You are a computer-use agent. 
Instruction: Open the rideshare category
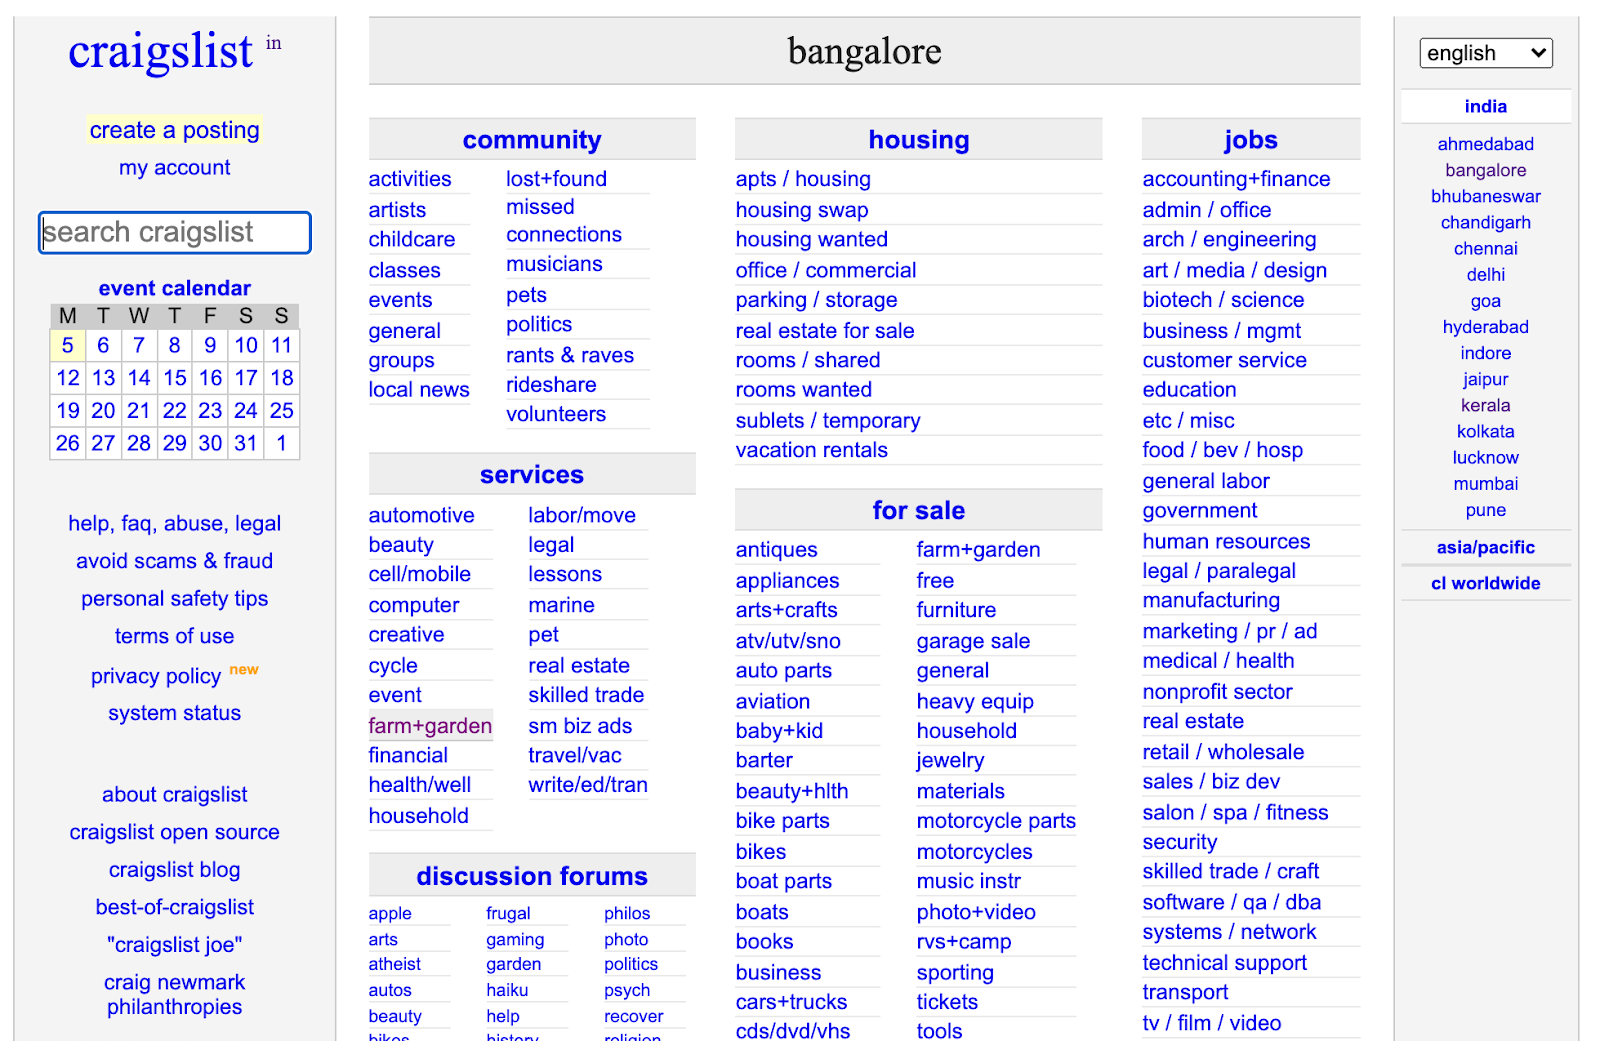coord(551,385)
